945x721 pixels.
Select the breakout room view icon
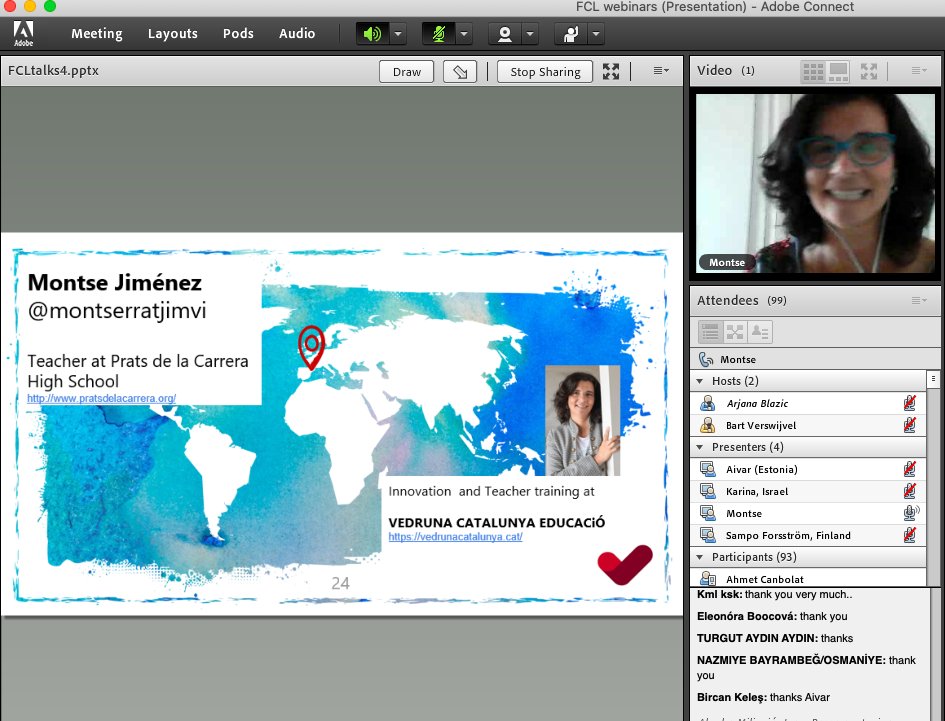(x=735, y=332)
